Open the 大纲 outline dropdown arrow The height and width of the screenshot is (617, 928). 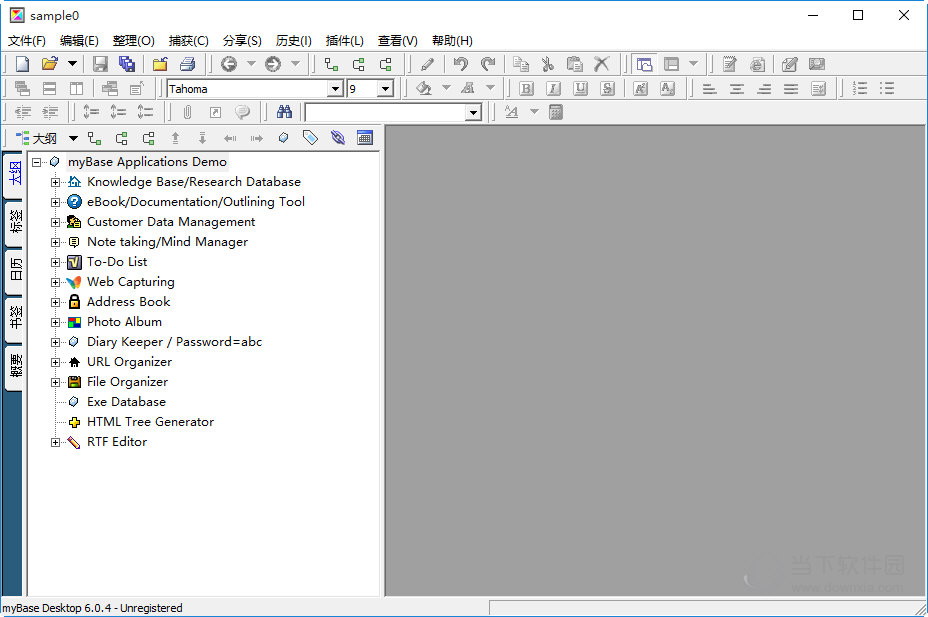coord(73,138)
